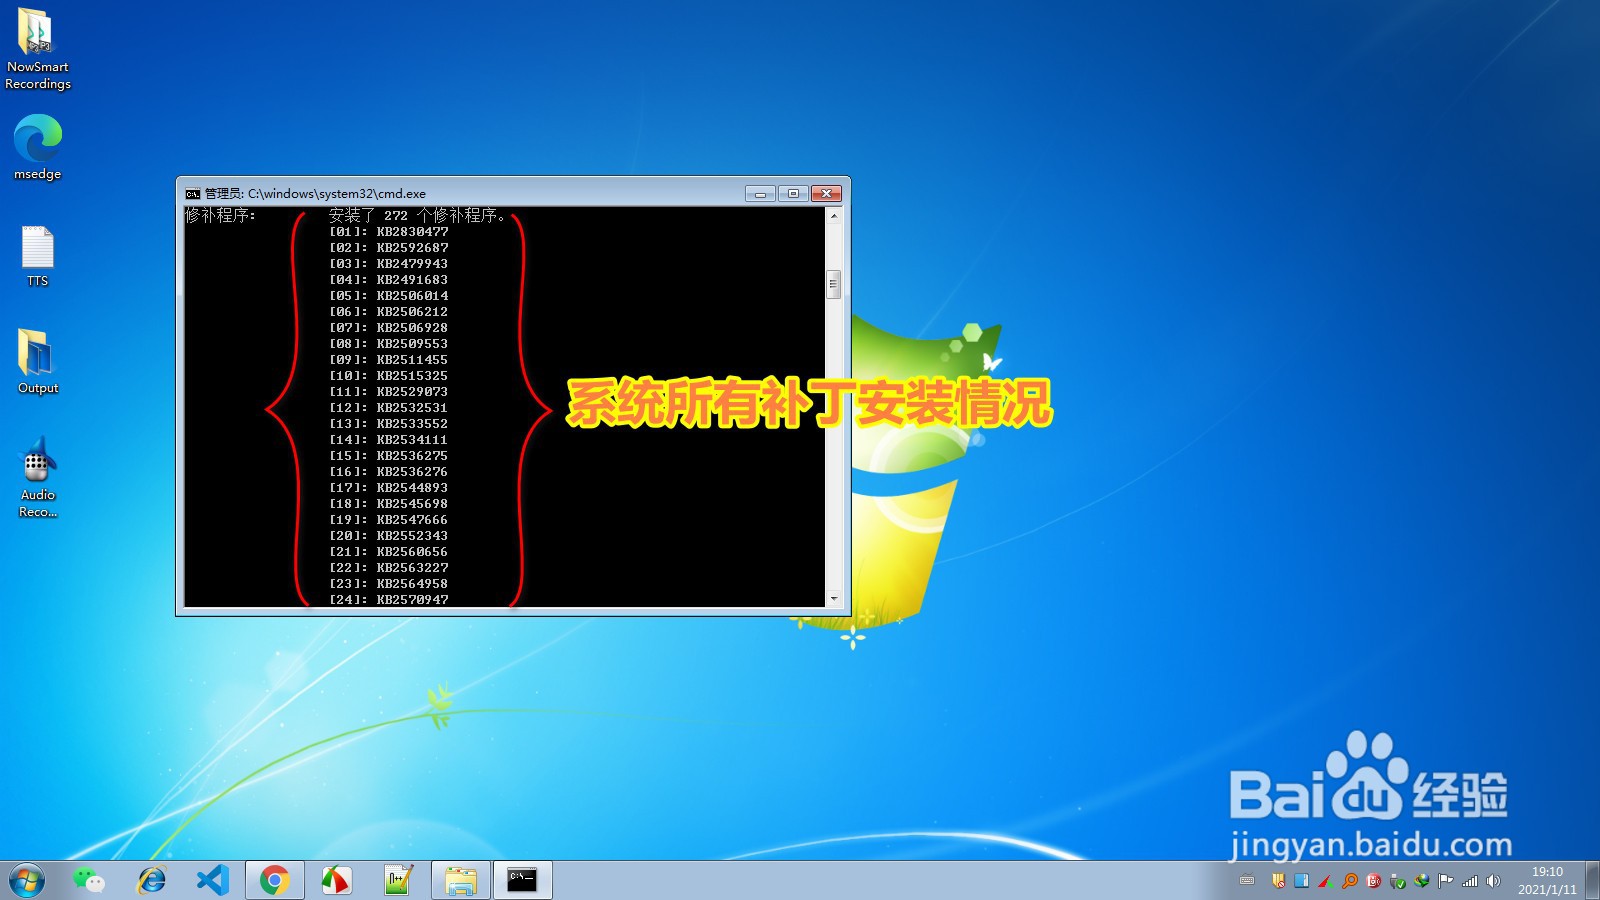Launch Internet Explorer from taskbar
Image resolution: width=1600 pixels, height=900 pixels.
pyautogui.click(x=151, y=880)
